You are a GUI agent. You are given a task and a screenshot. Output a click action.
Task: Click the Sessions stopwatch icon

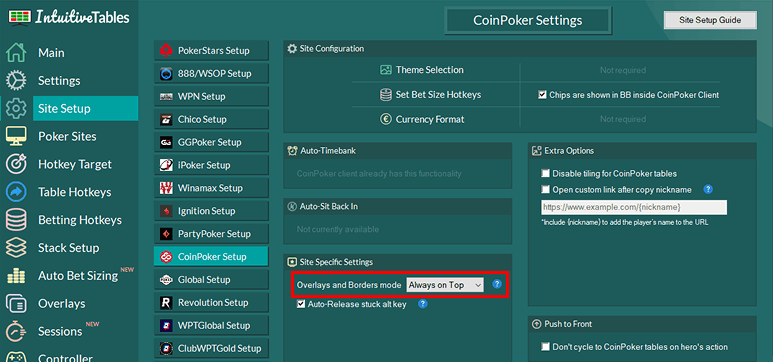[16, 331]
